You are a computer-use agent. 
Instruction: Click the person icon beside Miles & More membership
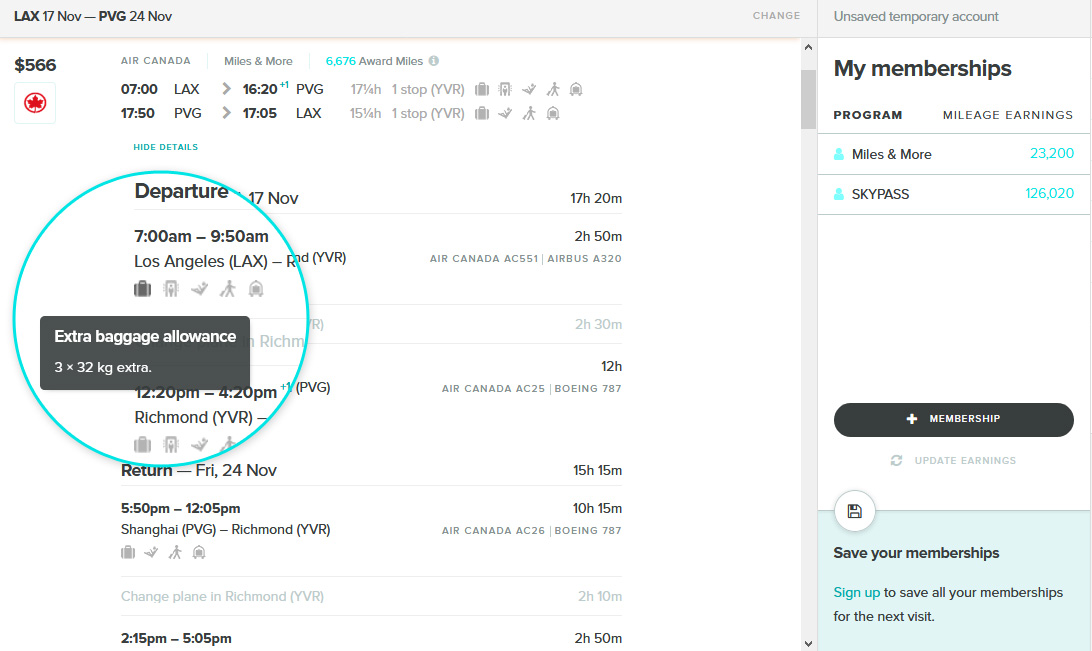[x=839, y=155]
